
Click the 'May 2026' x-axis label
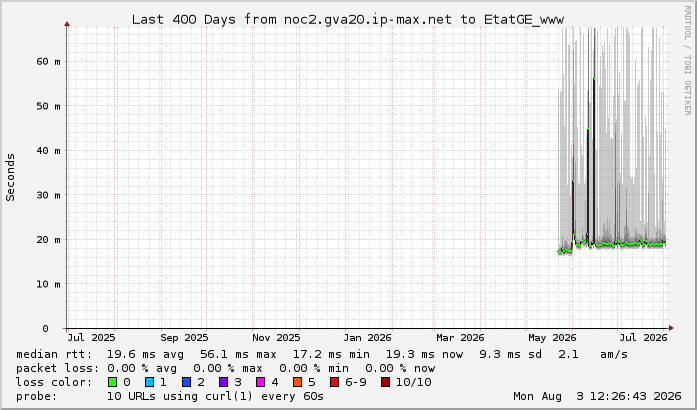[x=552, y=338]
